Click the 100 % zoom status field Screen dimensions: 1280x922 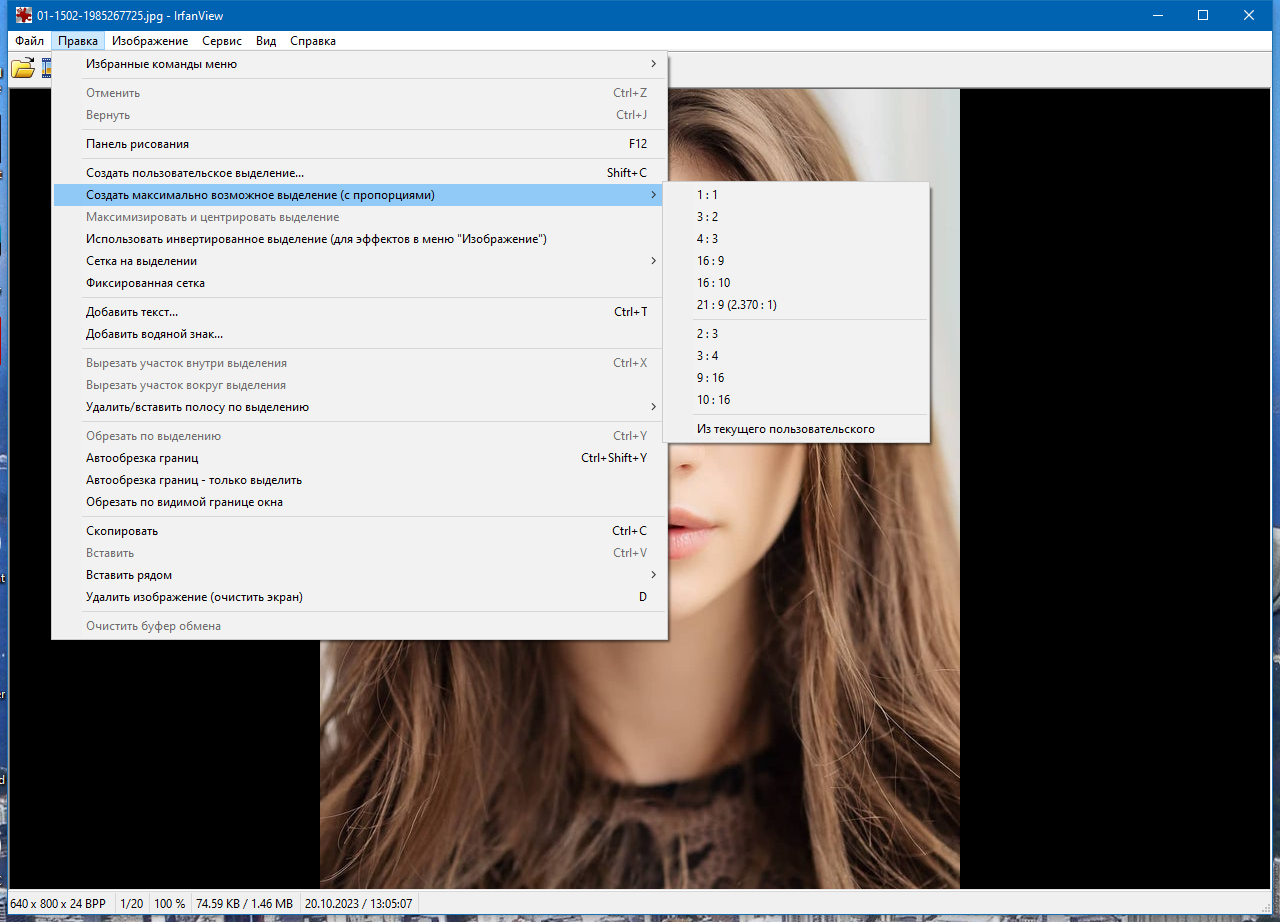point(169,903)
